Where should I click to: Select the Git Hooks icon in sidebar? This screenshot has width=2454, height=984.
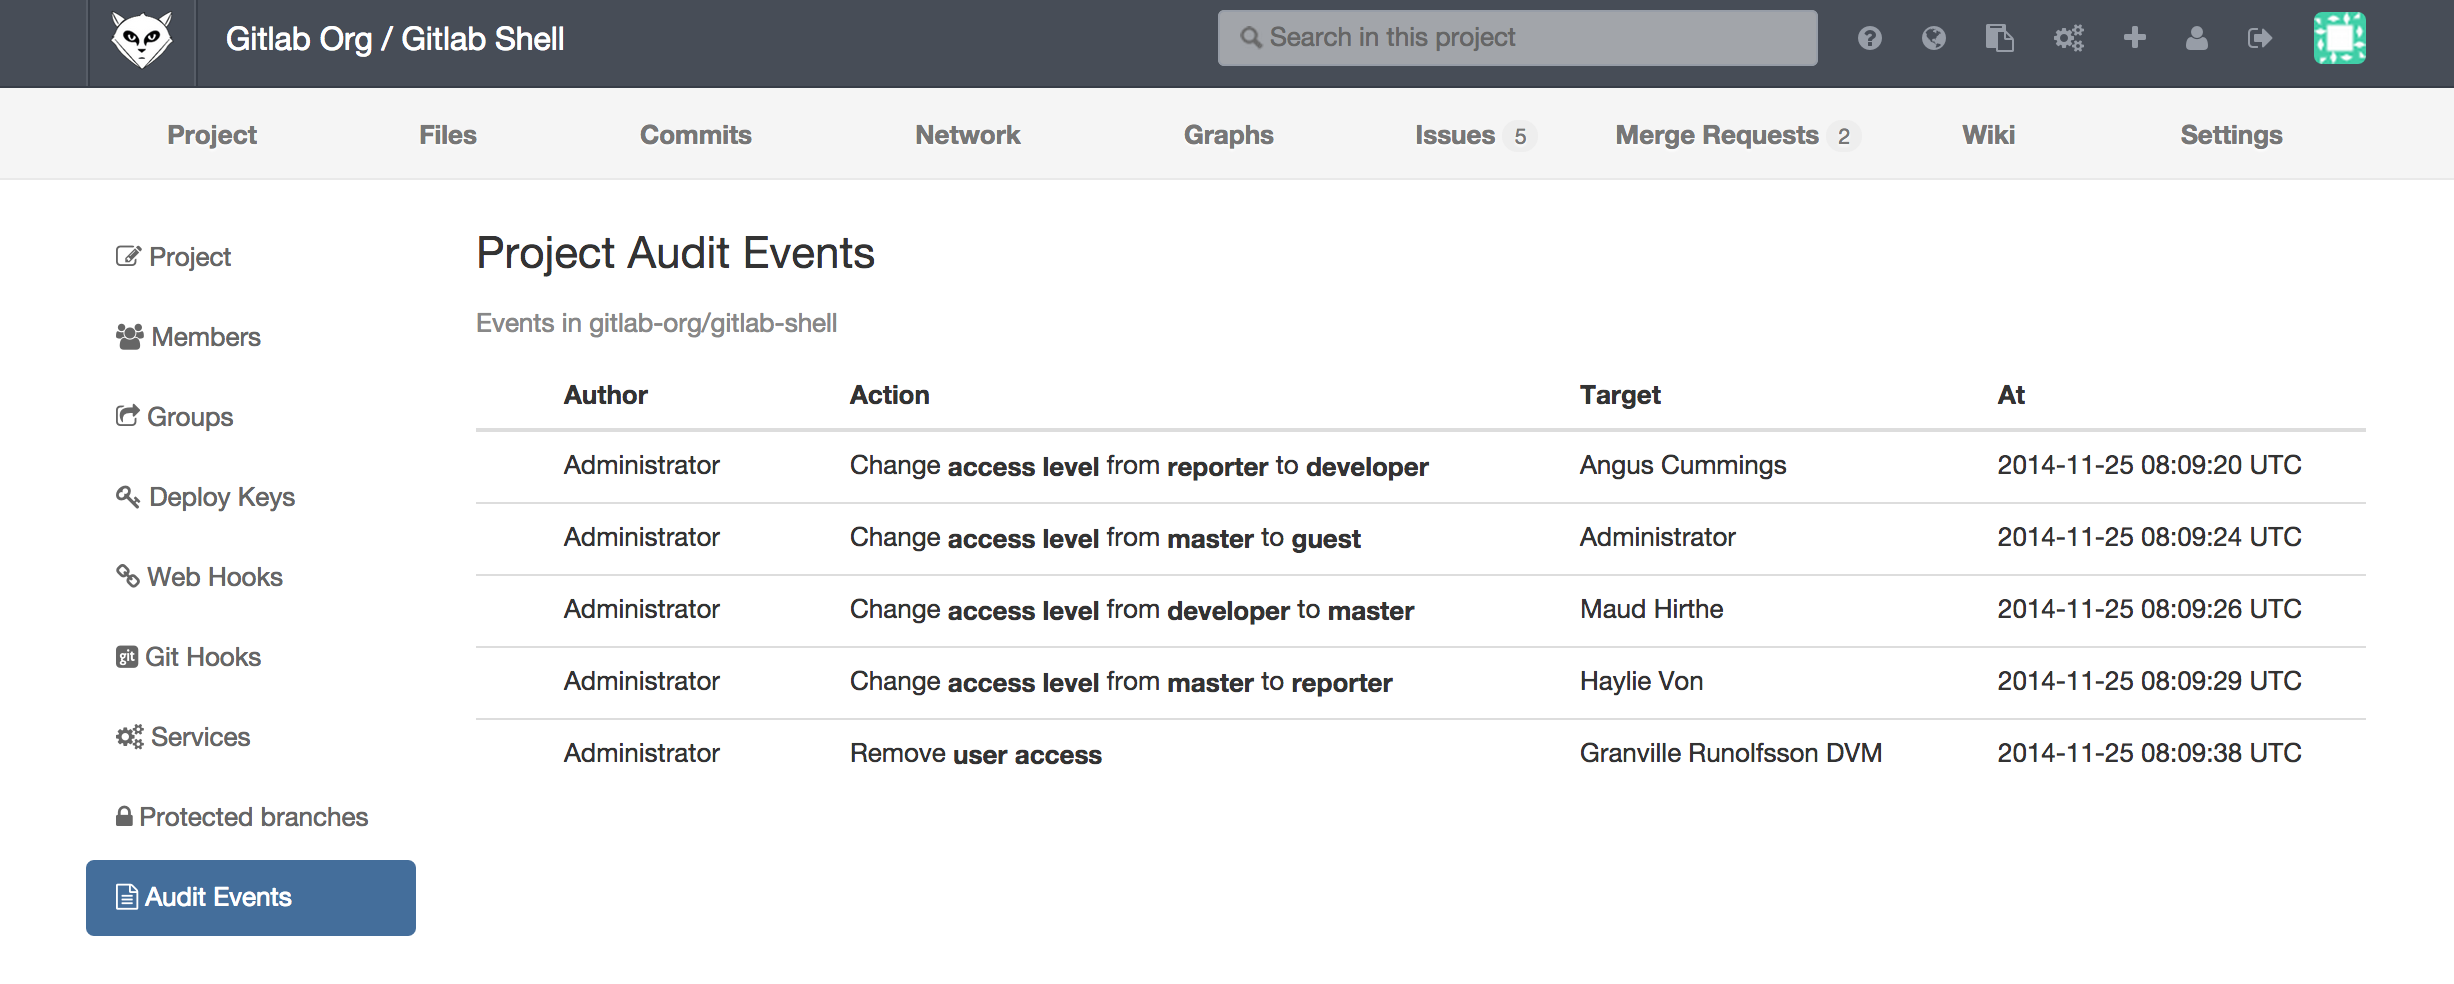pos(127,656)
